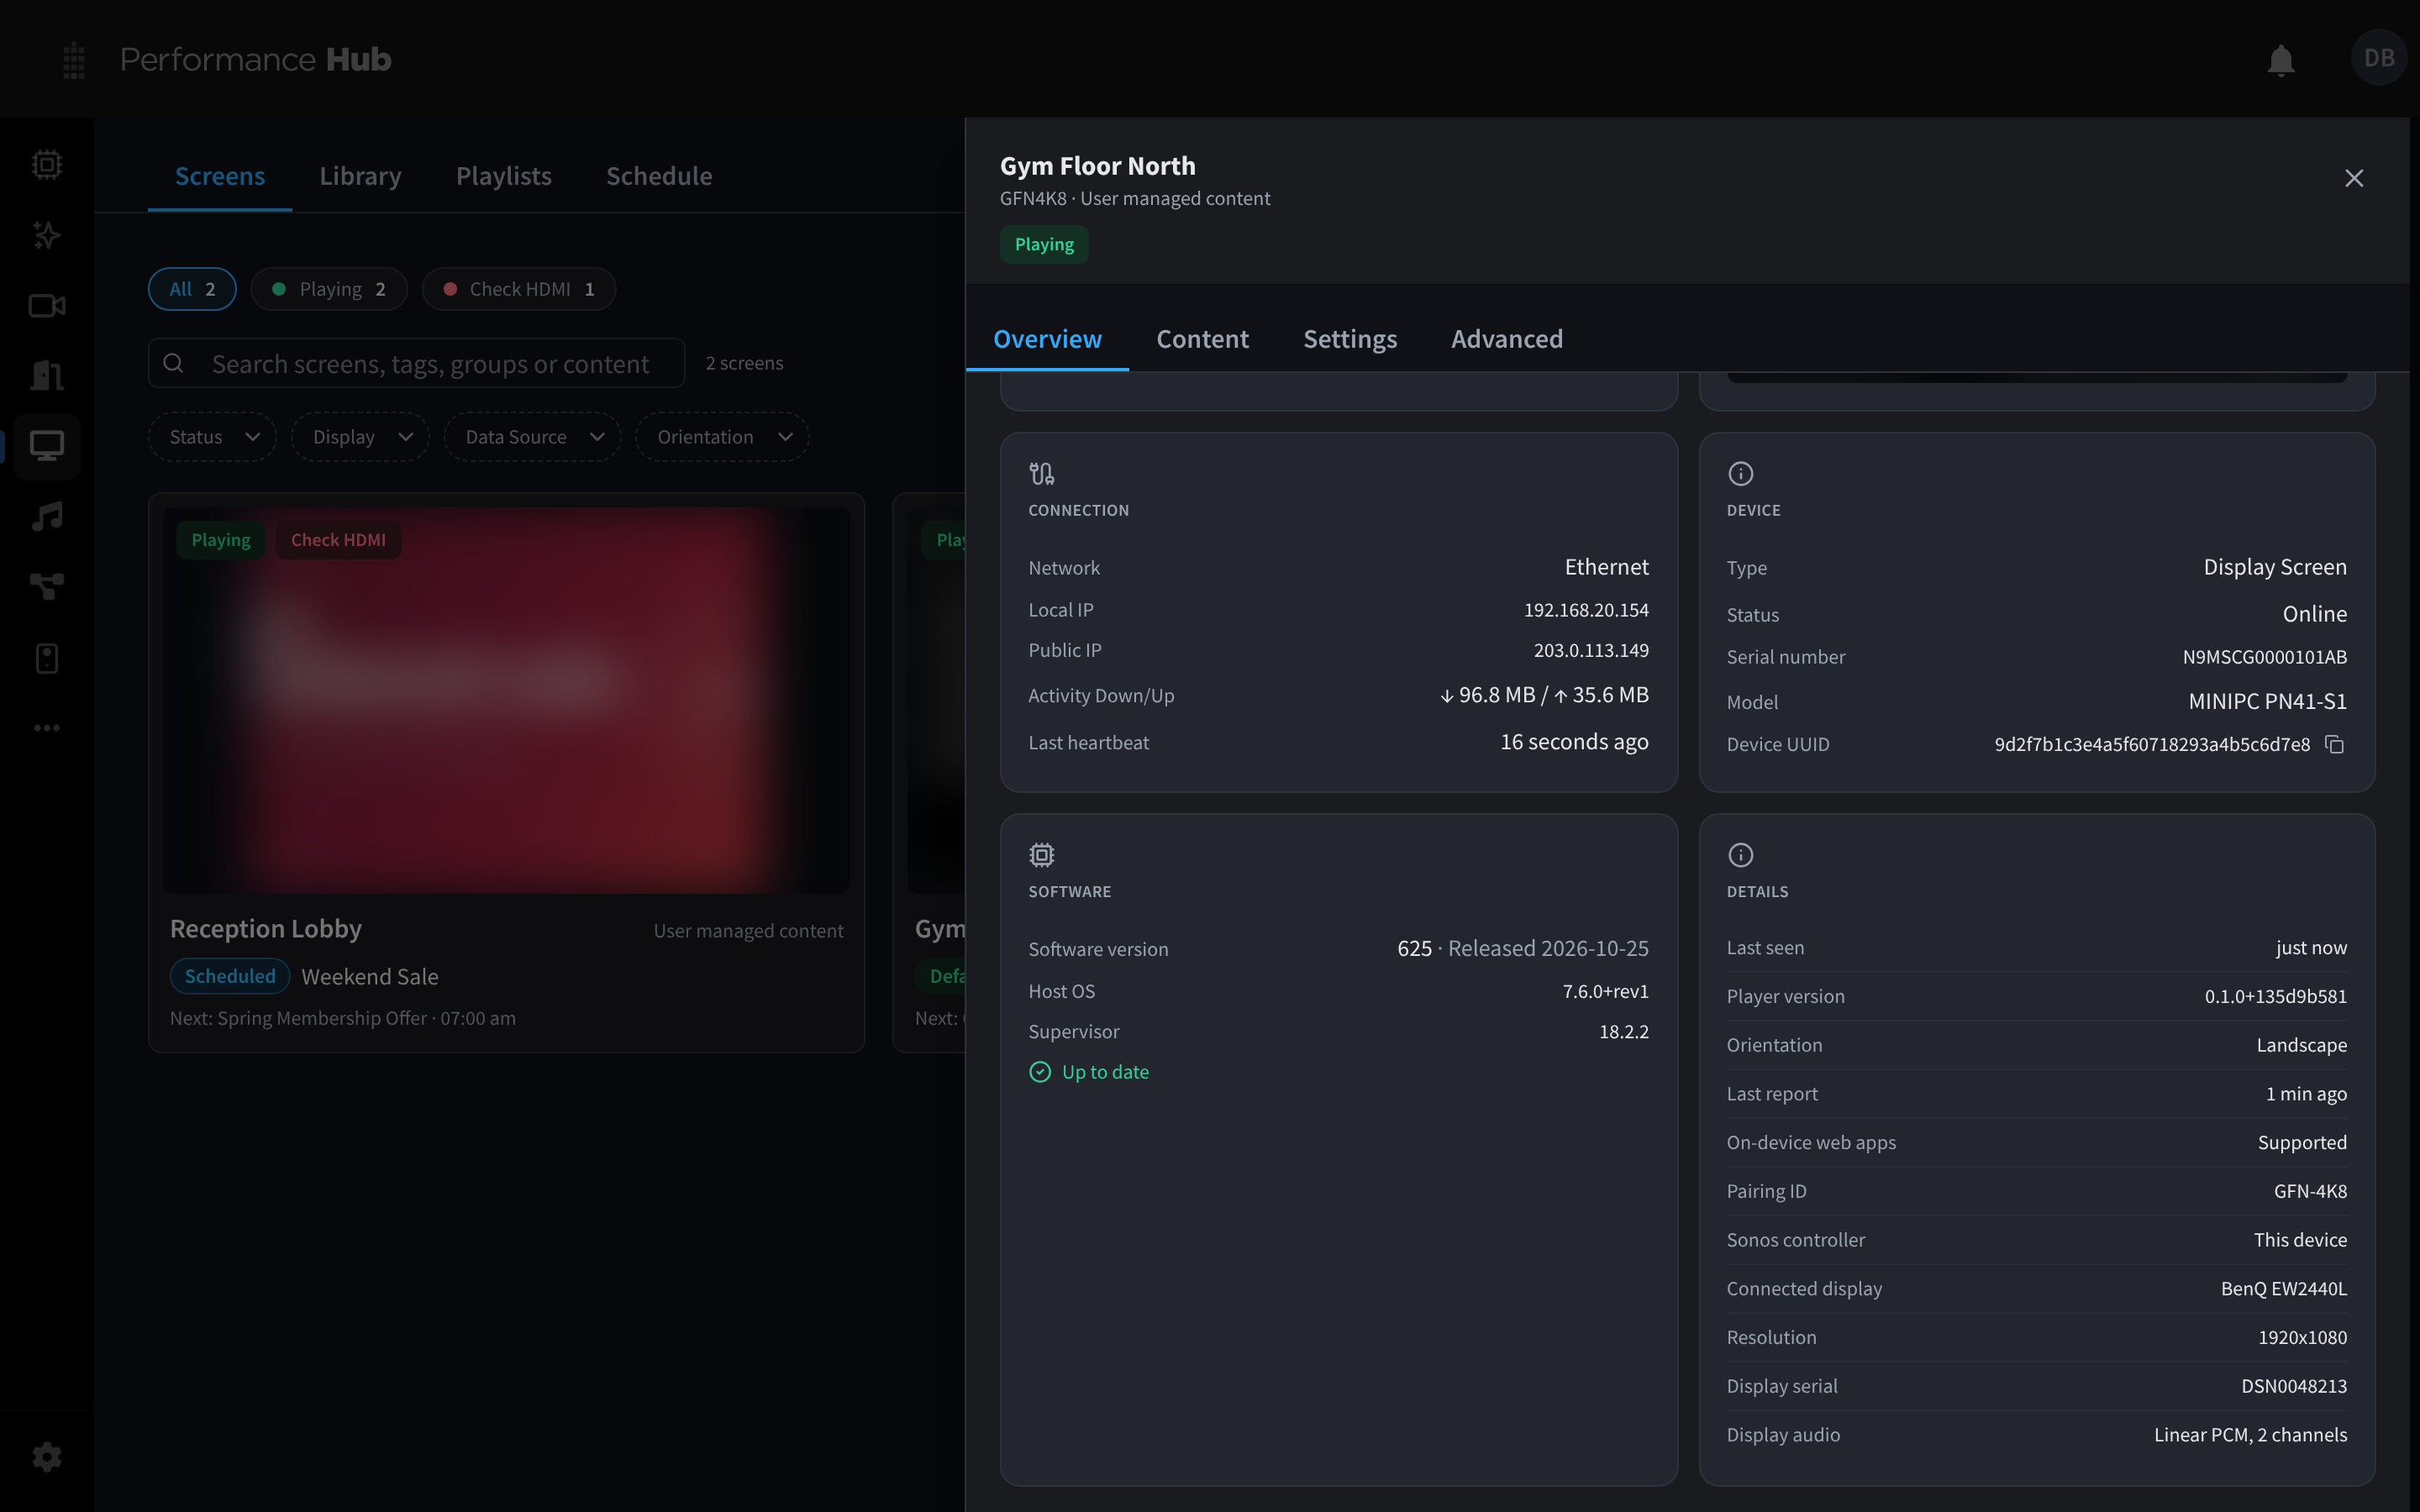Select the monitor screens icon in sidebar
Image resolution: width=2420 pixels, height=1512 pixels.
click(x=47, y=446)
